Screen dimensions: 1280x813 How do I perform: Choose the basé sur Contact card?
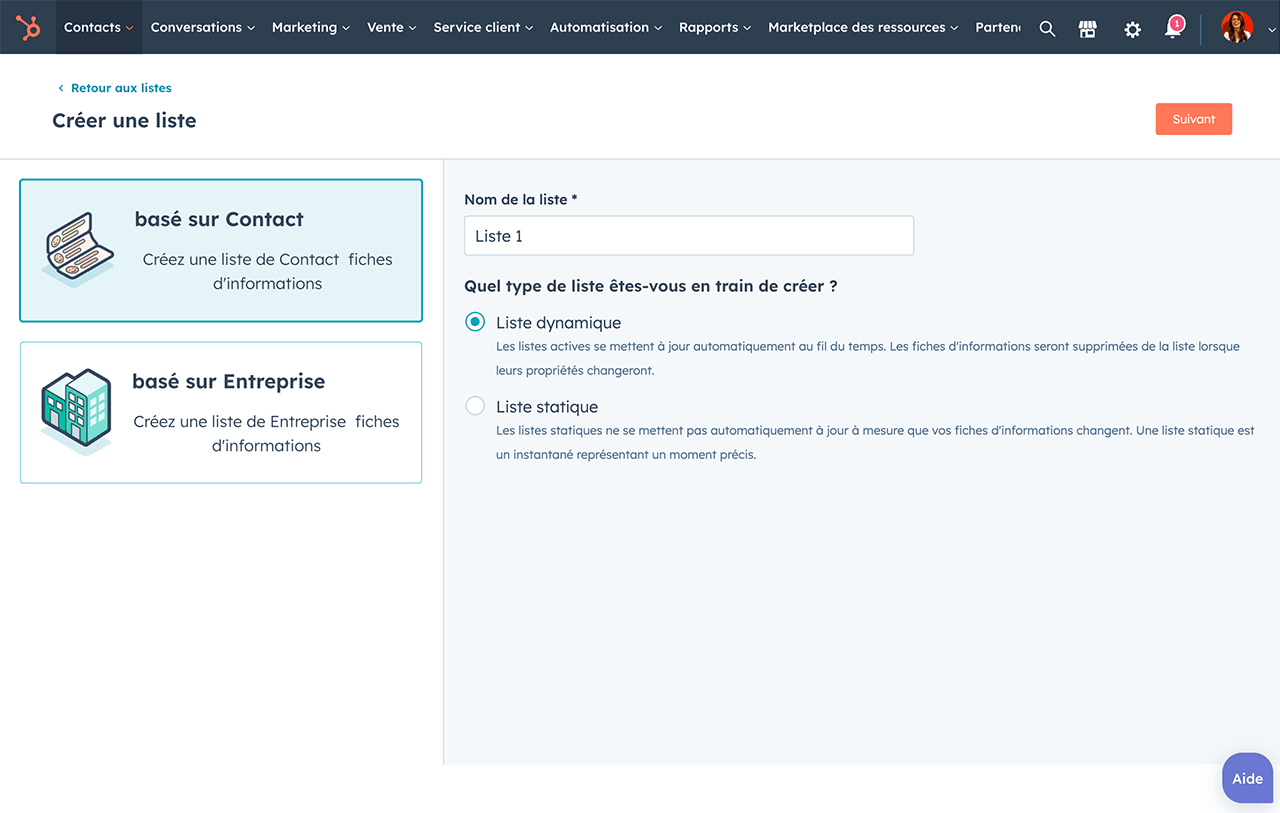click(221, 251)
